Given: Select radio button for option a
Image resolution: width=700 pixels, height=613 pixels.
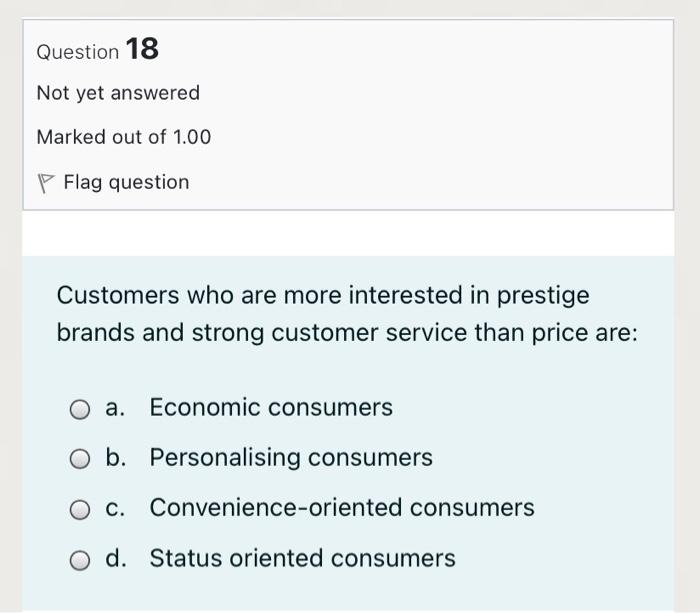Looking at the screenshot, I should [79, 409].
